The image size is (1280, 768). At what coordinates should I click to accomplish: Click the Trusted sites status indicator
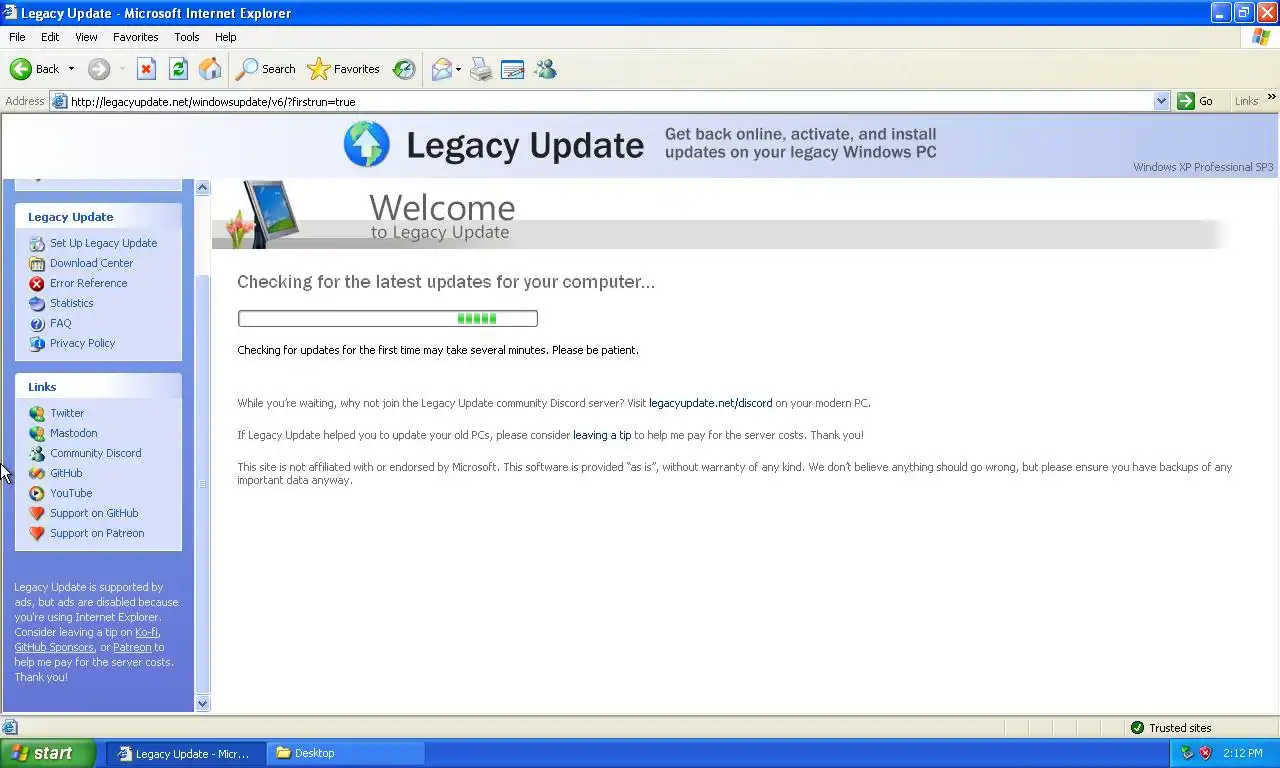pos(1170,728)
